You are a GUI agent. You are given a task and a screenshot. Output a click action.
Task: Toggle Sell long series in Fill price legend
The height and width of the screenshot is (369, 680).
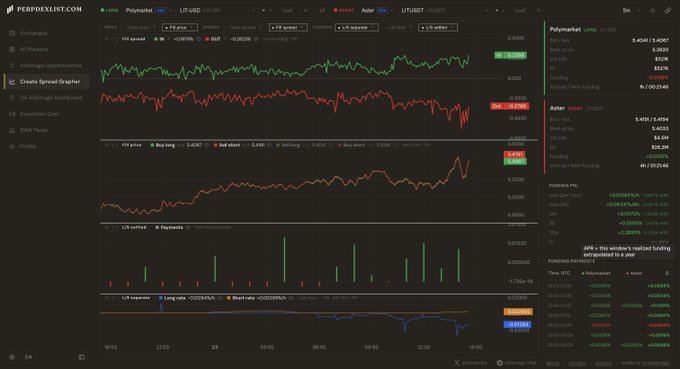tap(288, 145)
